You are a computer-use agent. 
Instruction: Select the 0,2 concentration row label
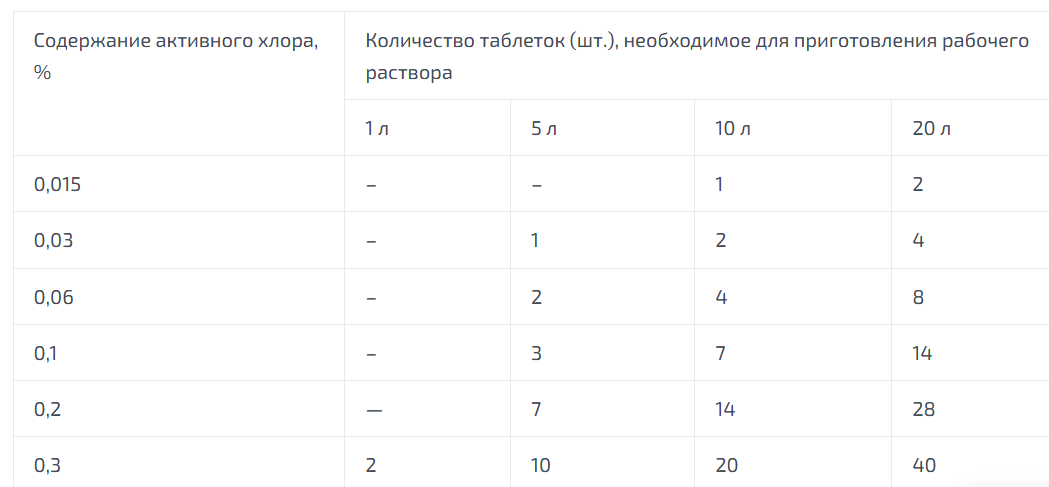(x=46, y=409)
